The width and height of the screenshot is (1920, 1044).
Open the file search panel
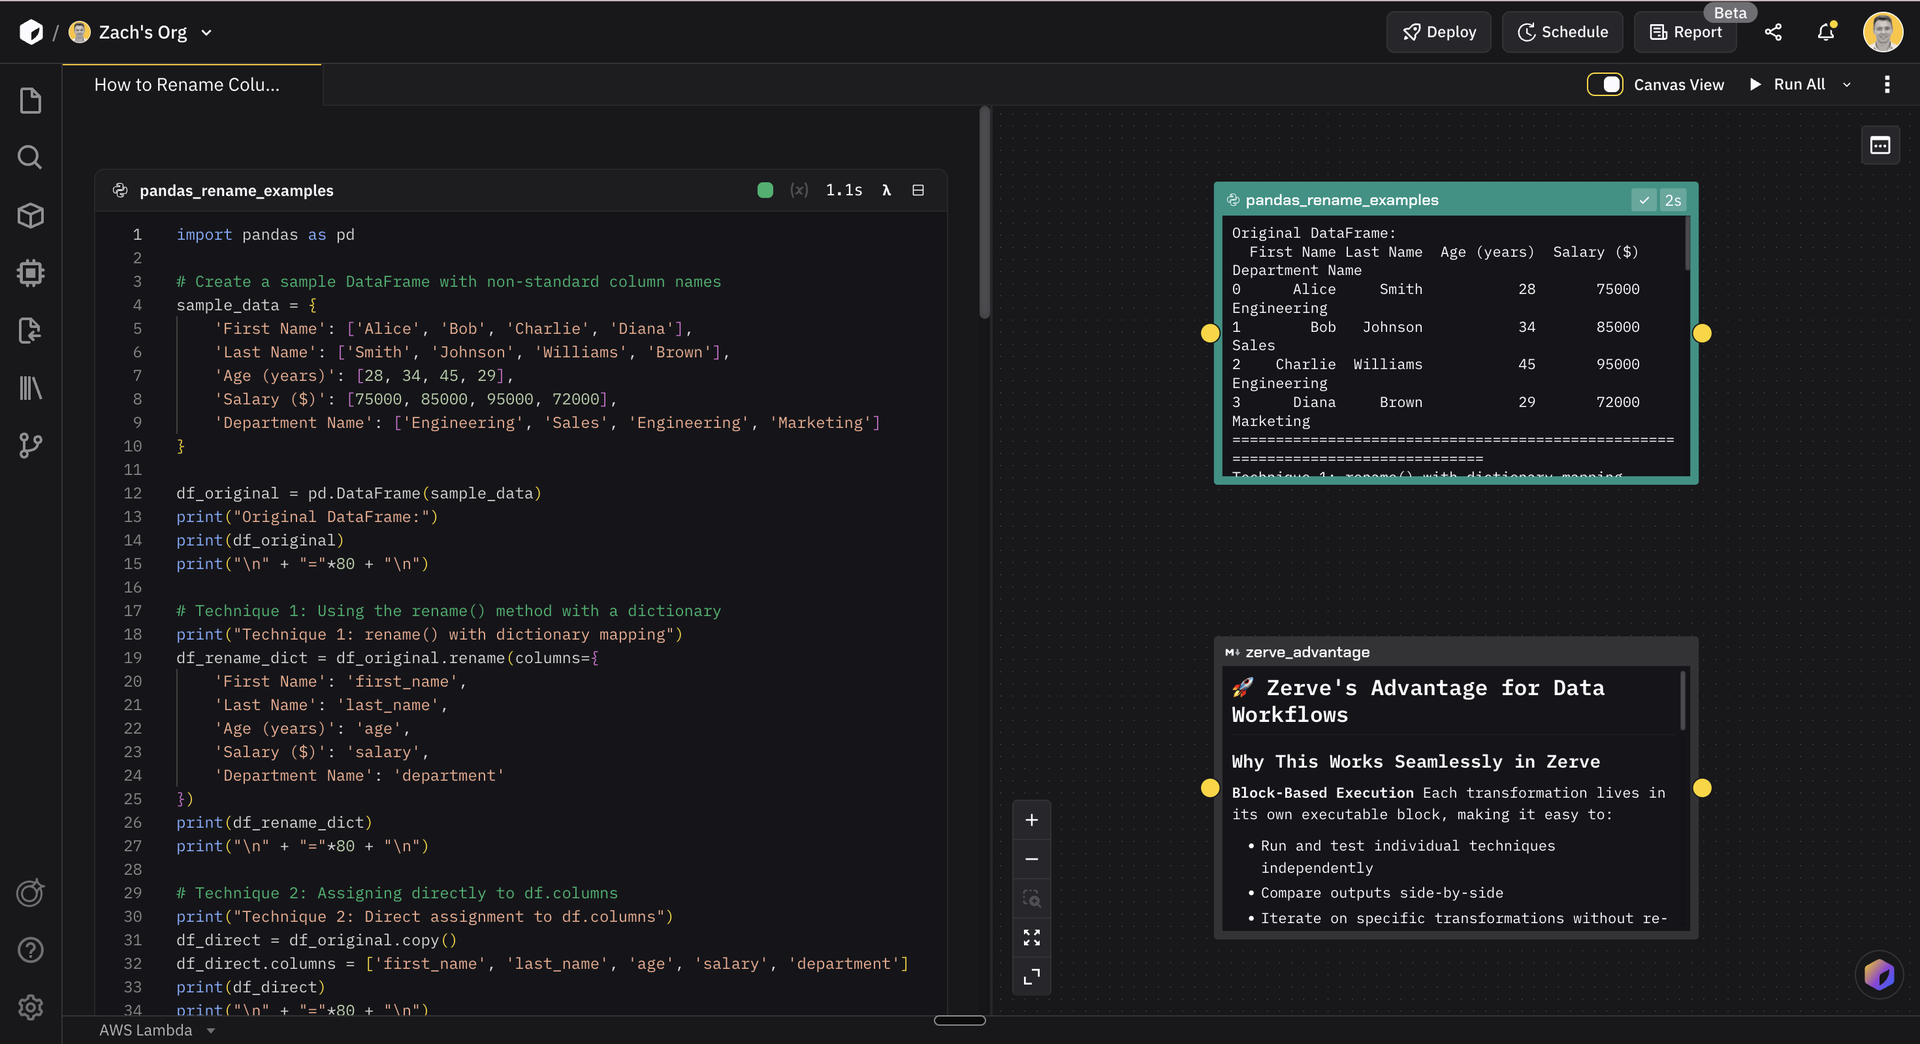pyautogui.click(x=30, y=157)
